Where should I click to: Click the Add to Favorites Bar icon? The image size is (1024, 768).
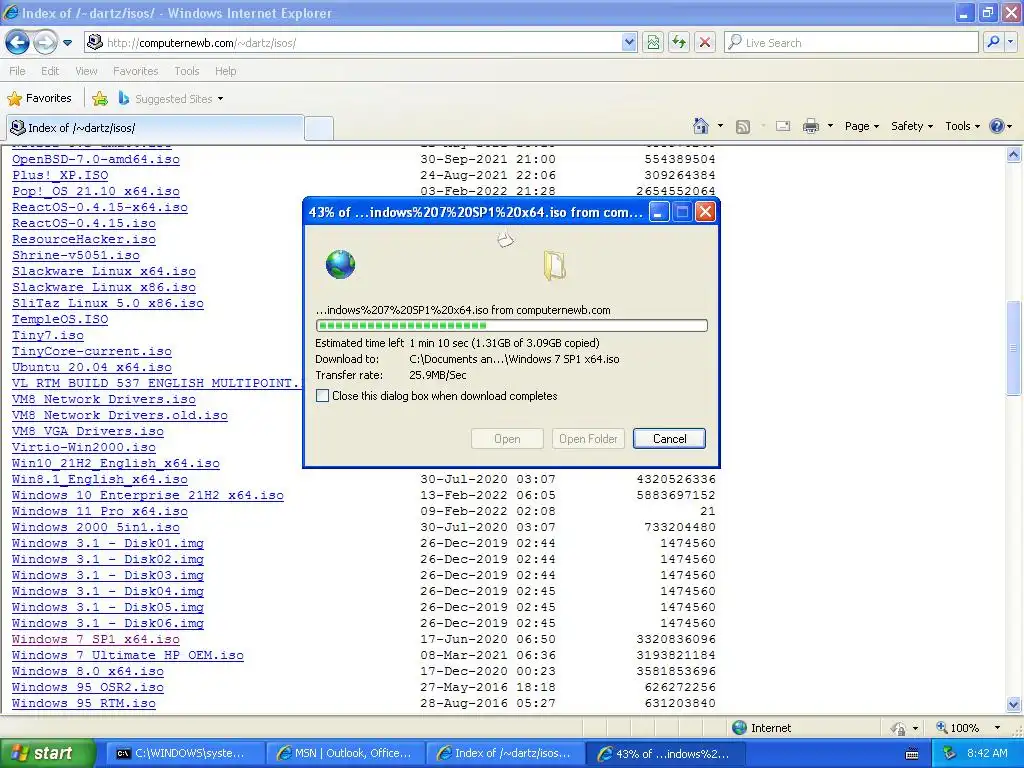tap(100, 99)
